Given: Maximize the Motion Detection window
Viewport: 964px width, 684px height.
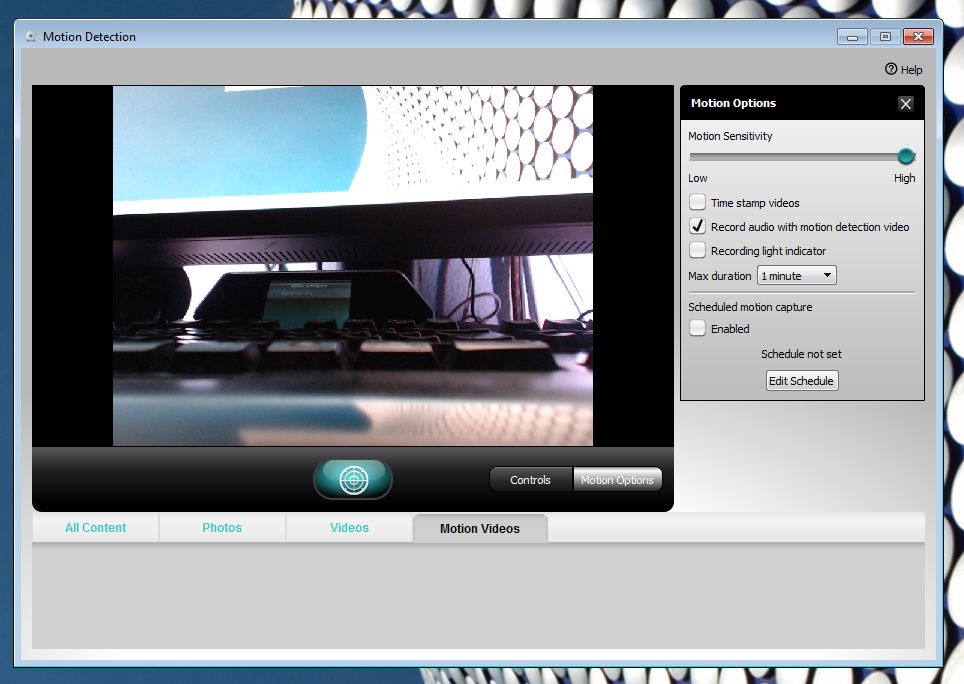Looking at the screenshot, I should 885,37.
